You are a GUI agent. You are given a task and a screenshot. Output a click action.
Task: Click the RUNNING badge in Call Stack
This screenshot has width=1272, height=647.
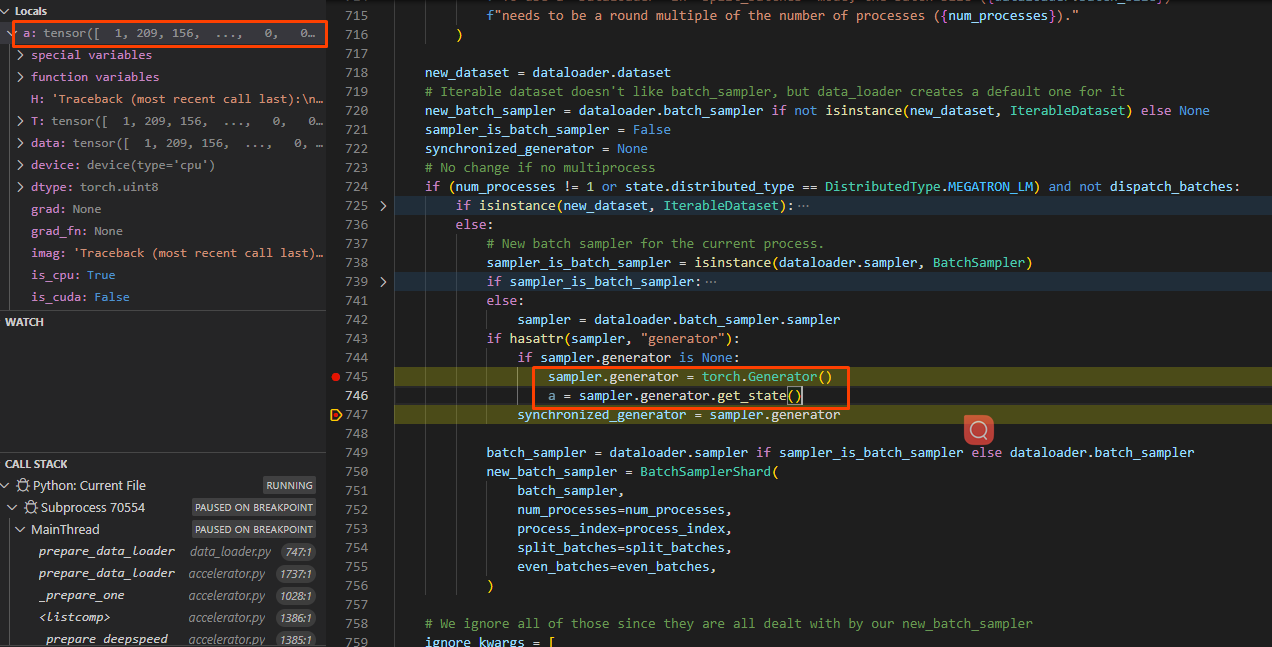pyautogui.click(x=289, y=485)
